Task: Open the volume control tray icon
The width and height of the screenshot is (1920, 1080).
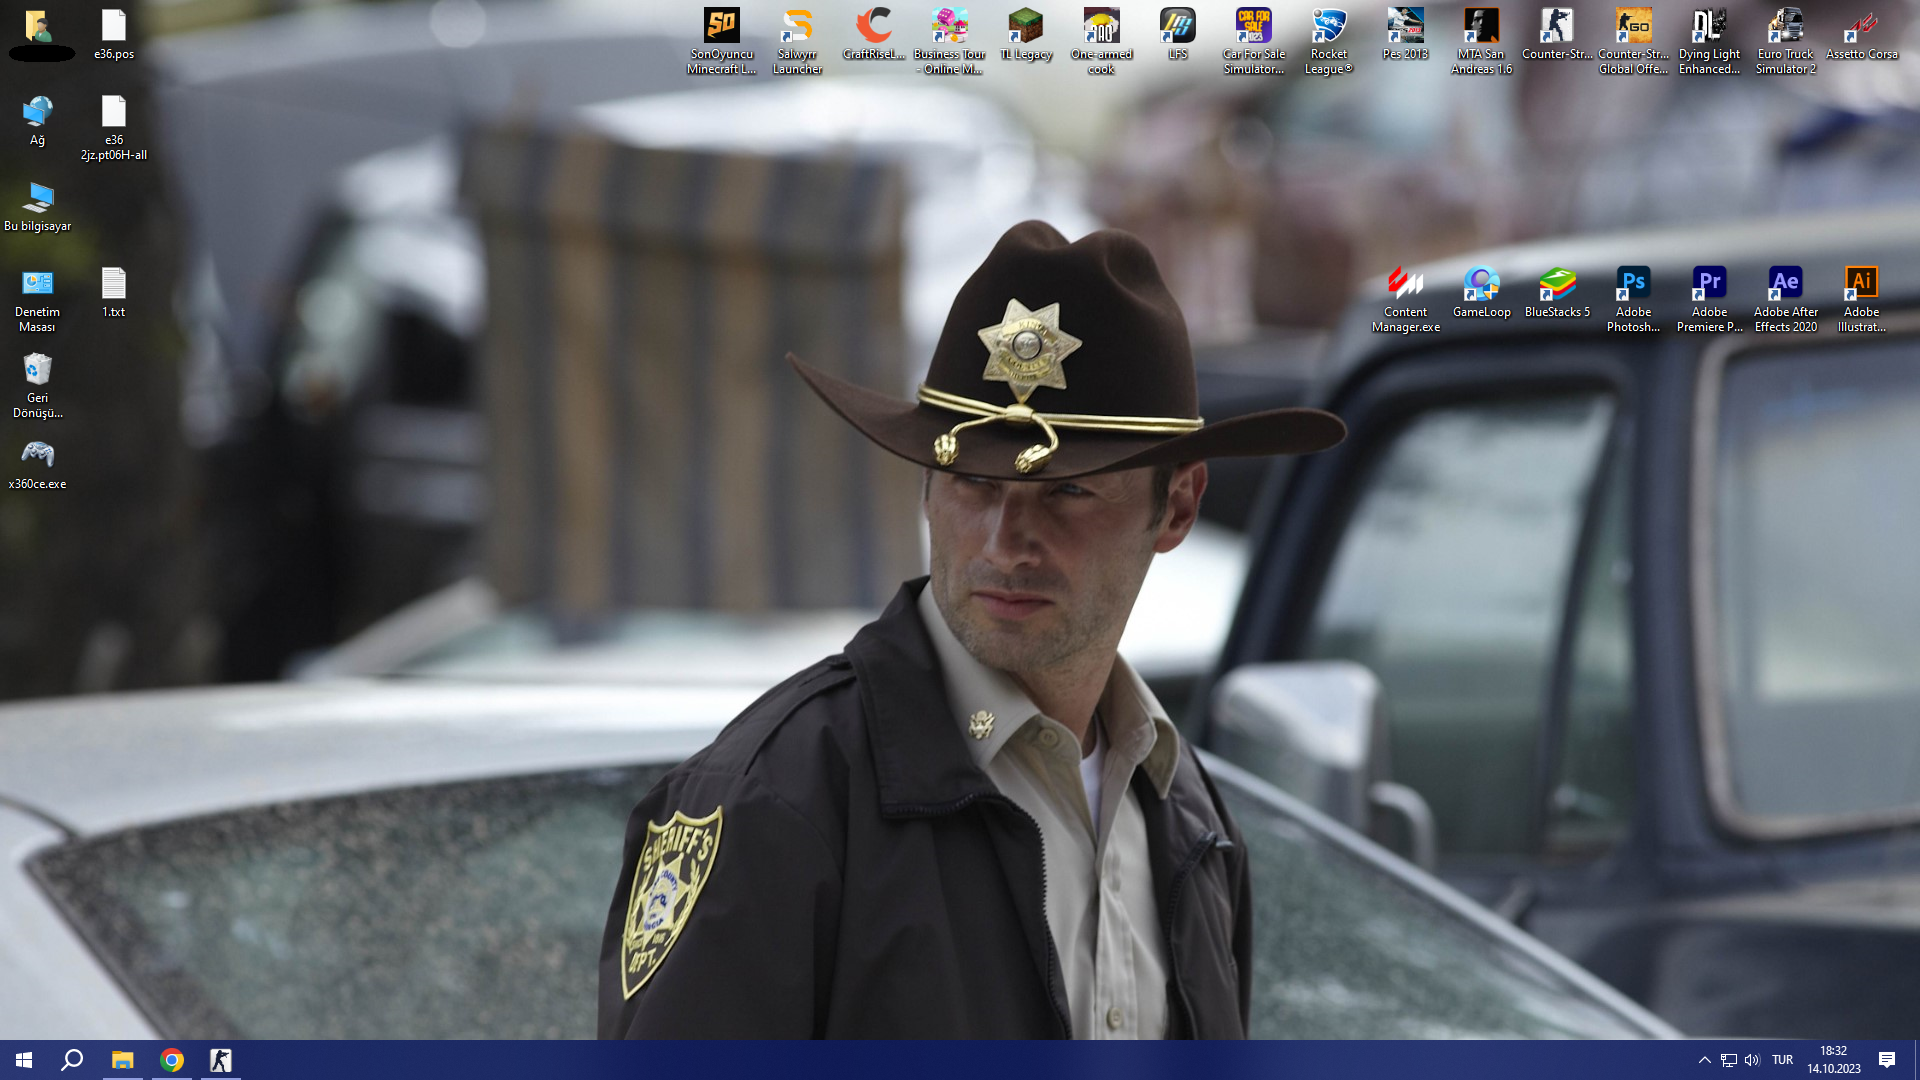Action: pyautogui.click(x=1752, y=1060)
